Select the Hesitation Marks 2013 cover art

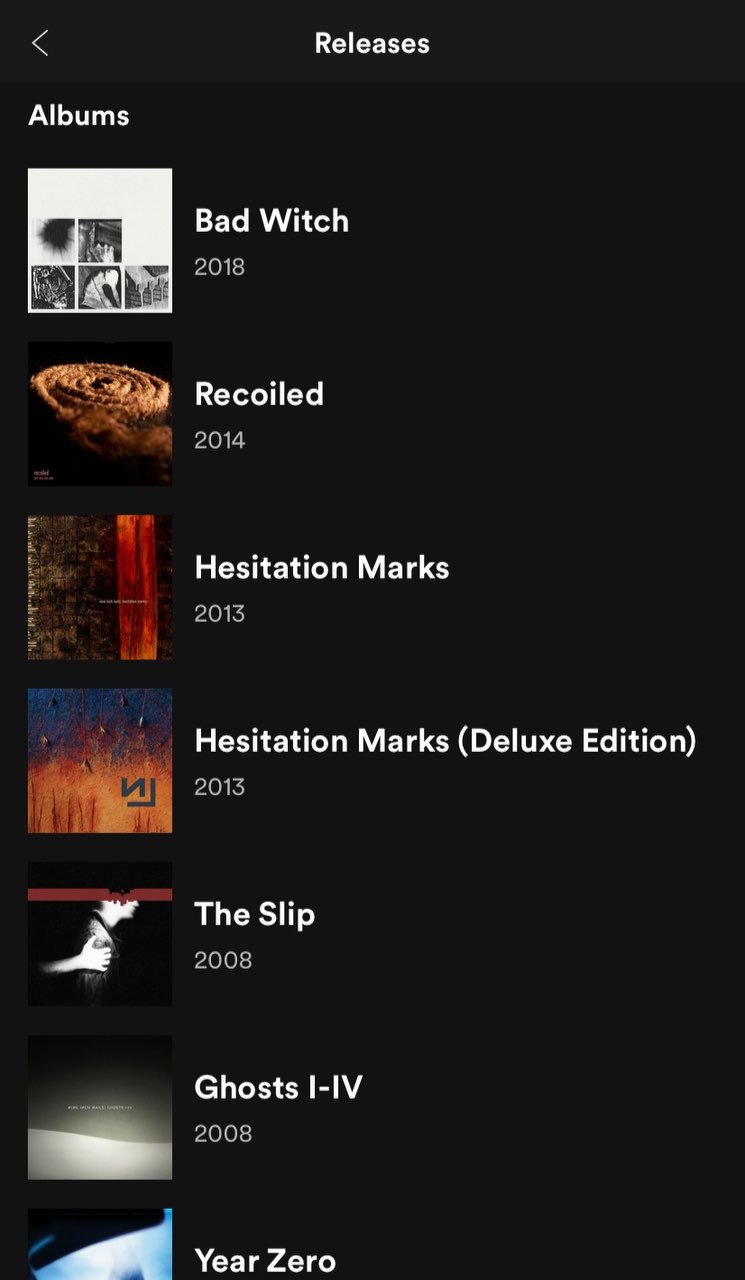click(x=100, y=587)
